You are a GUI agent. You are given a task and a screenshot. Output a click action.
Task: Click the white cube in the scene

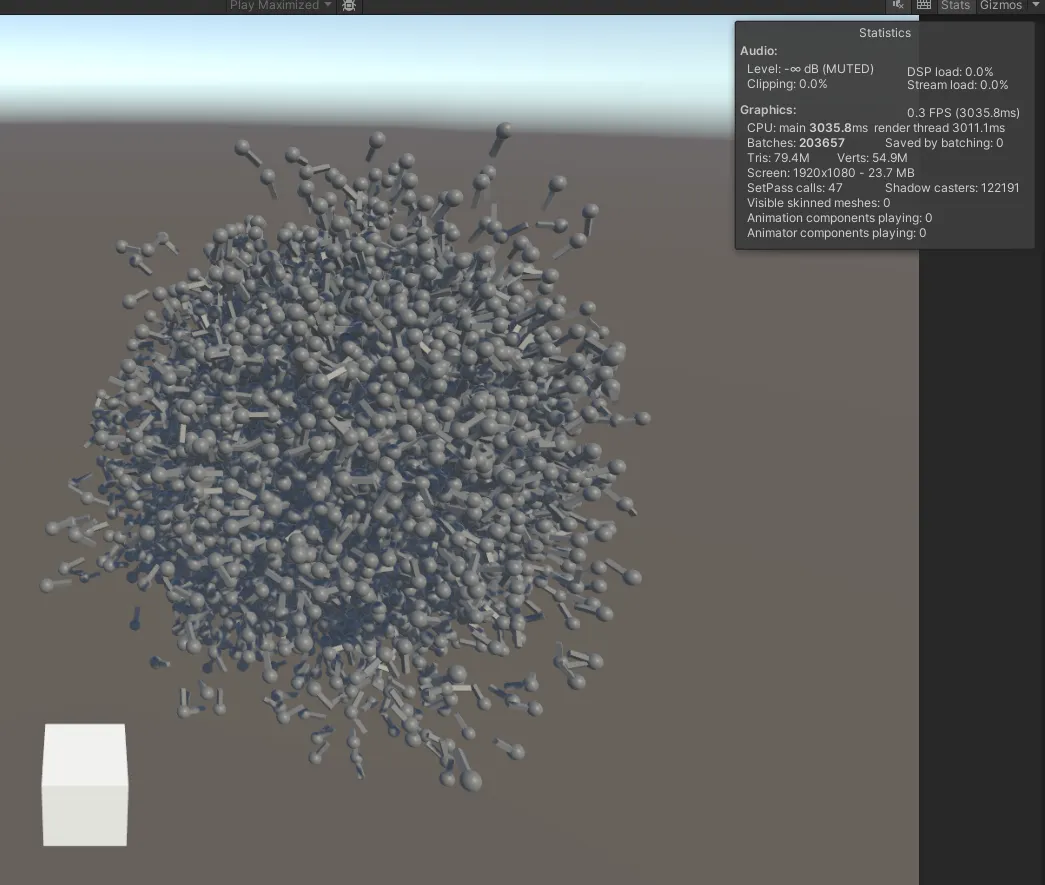(85, 784)
